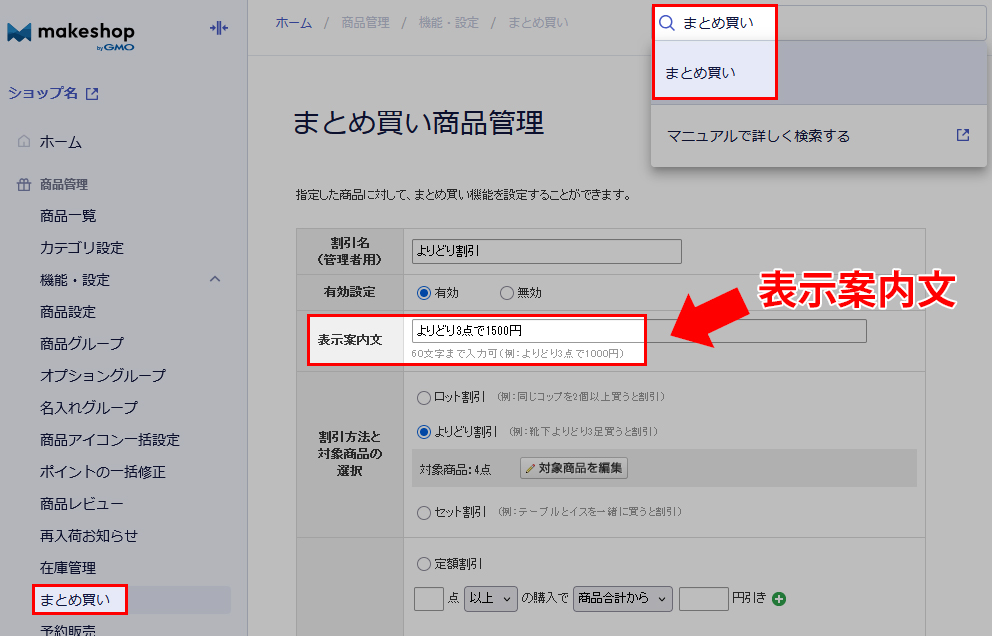992x636 pixels.
Task: Open the 以上 dropdown
Action: click(491, 598)
